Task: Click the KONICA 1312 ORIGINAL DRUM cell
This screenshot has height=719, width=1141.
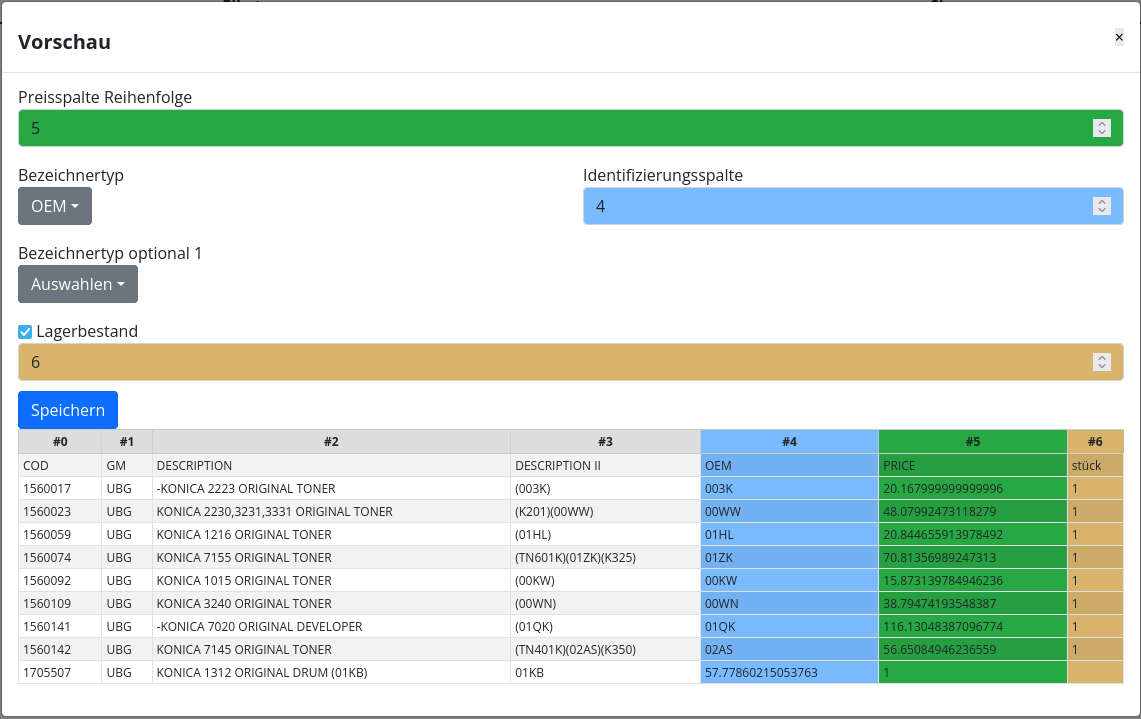Action: click(x=331, y=673)
